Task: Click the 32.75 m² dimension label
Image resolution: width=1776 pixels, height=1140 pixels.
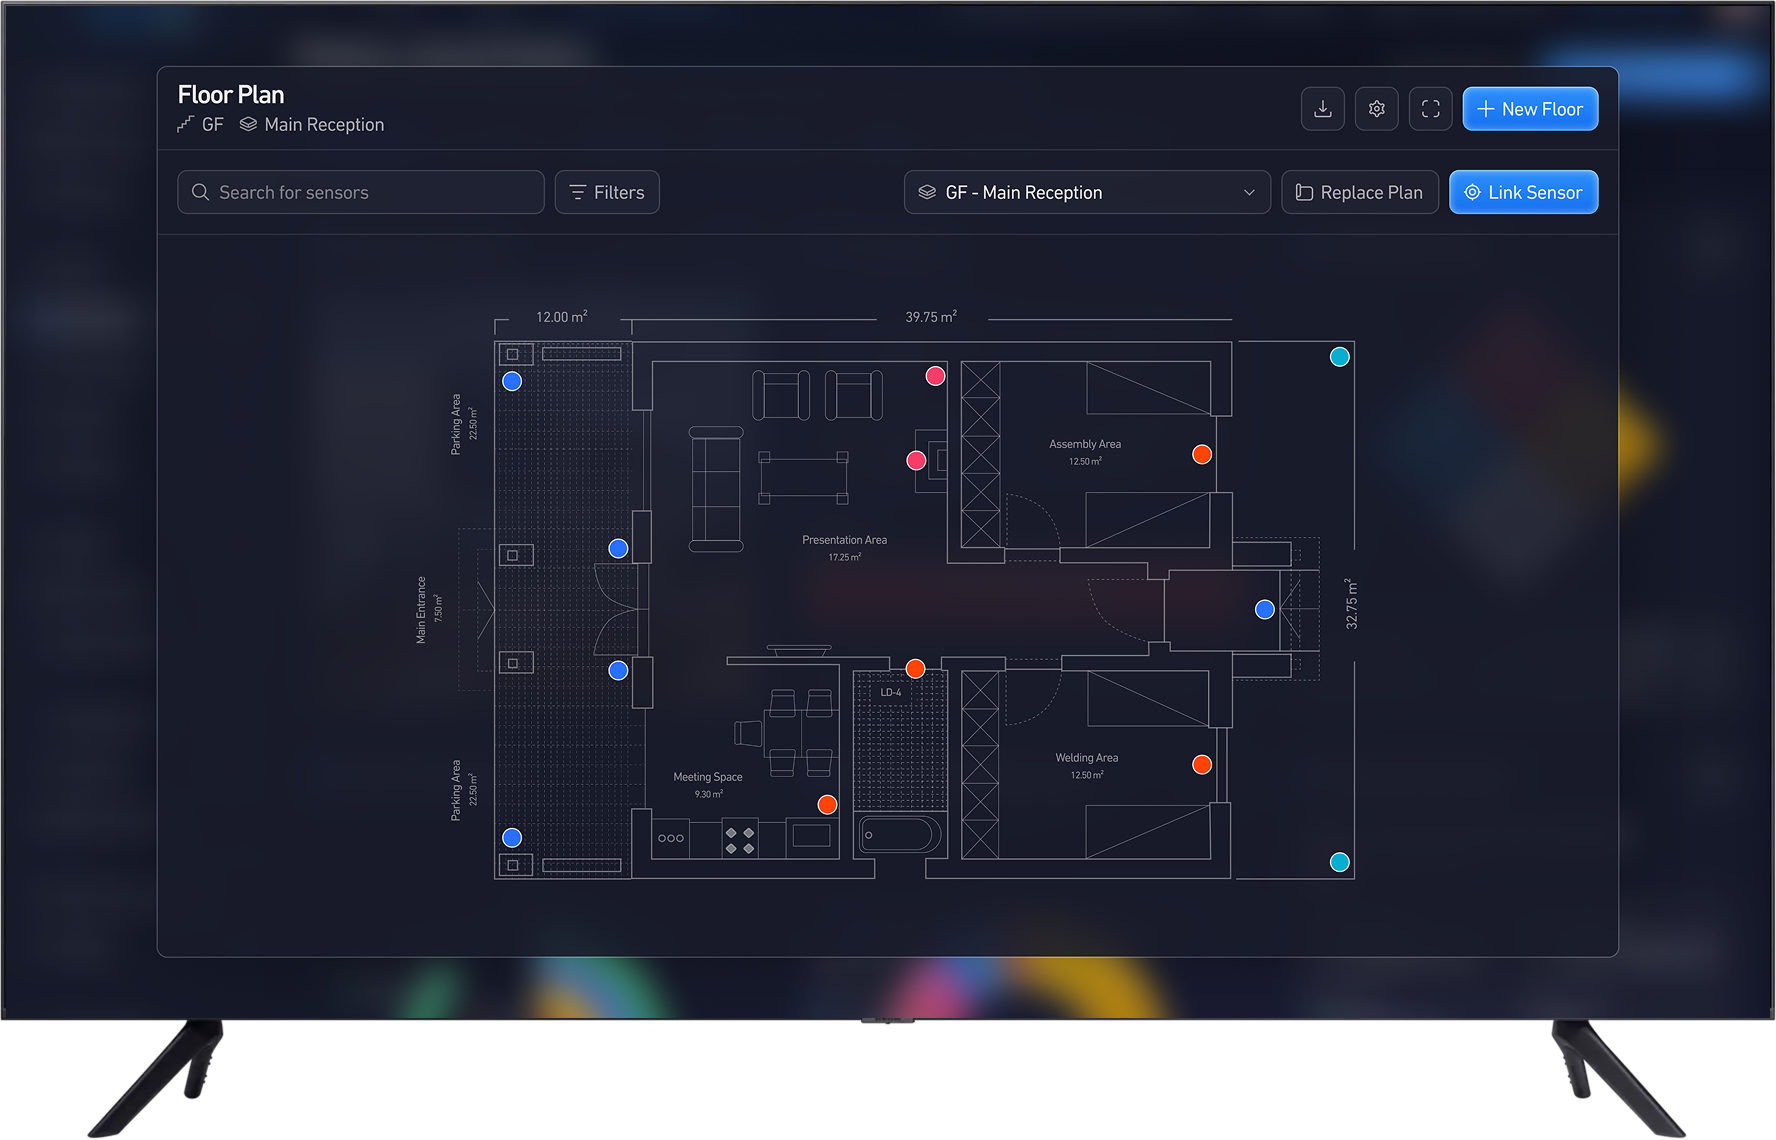Action: [1351, 603]
